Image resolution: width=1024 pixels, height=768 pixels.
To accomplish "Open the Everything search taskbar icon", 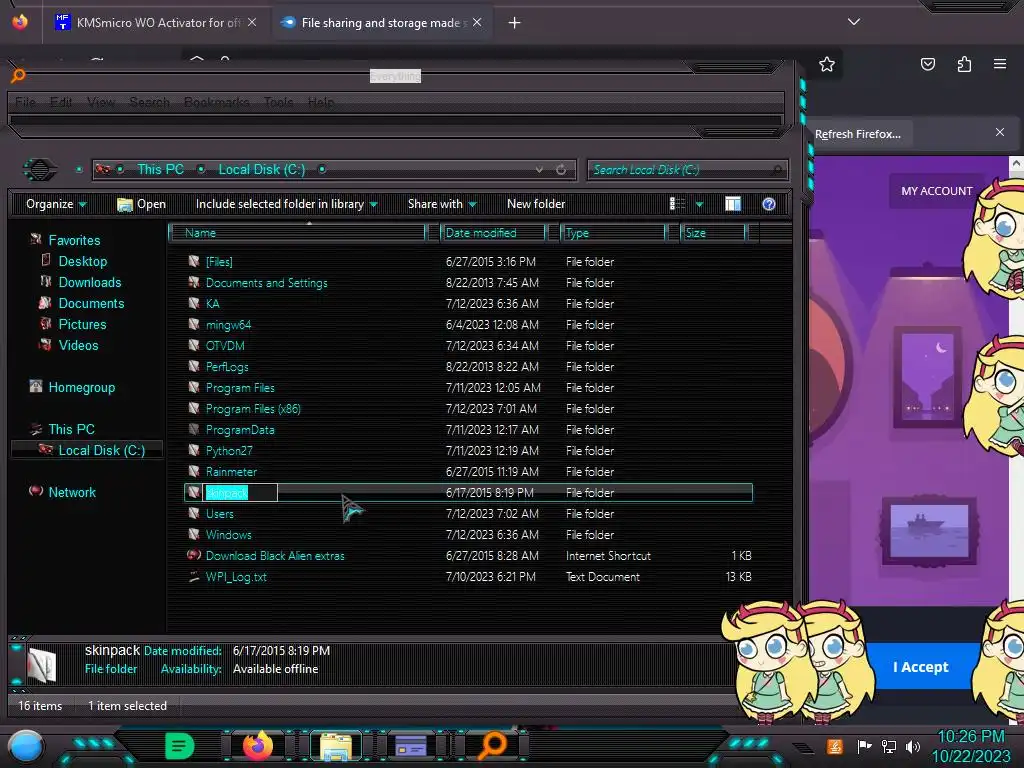I will pyautogui.click(x=492, y=746).
